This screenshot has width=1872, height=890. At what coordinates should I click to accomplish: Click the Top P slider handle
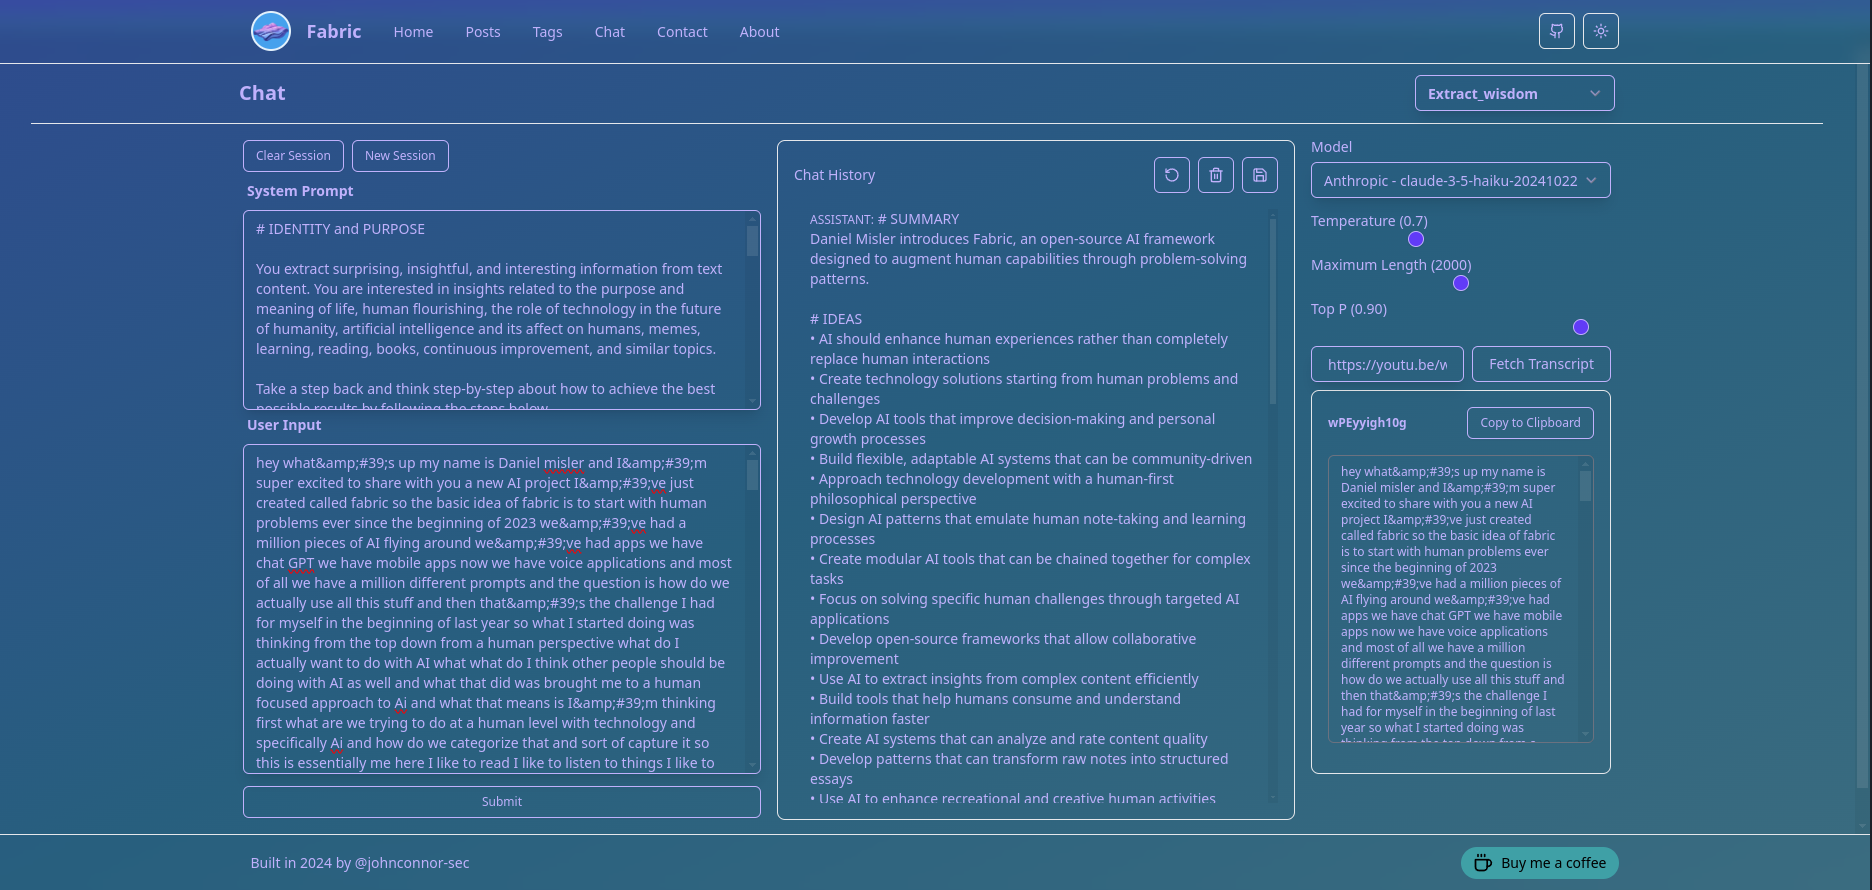[1580, 327]
